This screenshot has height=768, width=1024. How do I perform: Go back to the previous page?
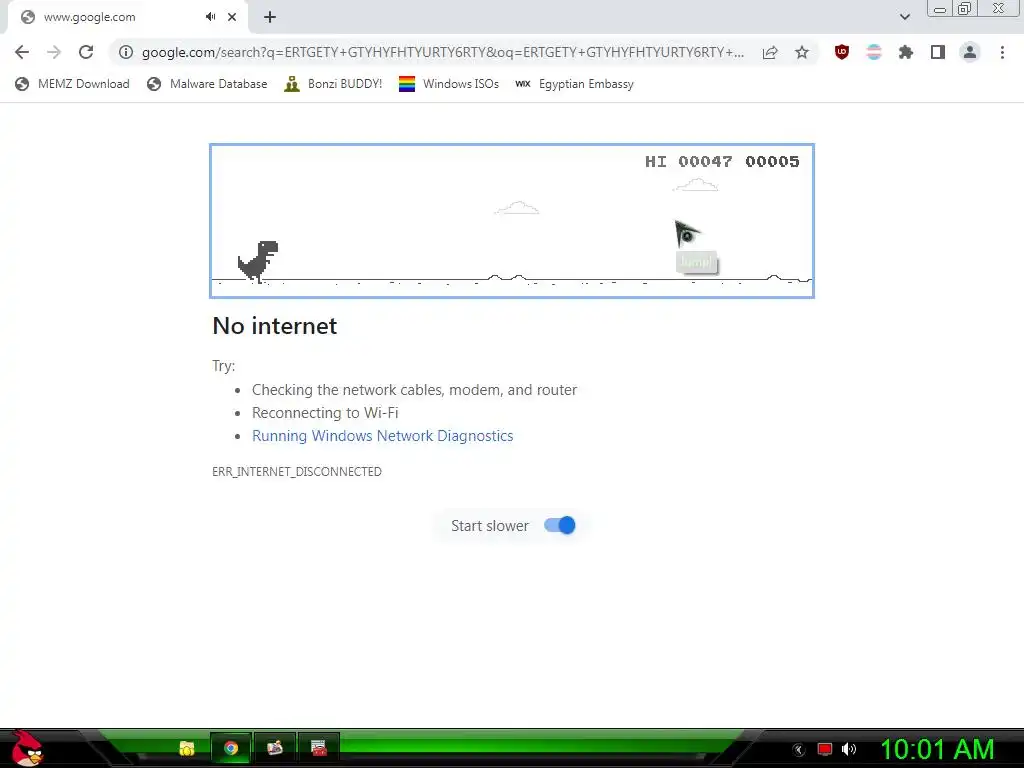coord(22,52)
